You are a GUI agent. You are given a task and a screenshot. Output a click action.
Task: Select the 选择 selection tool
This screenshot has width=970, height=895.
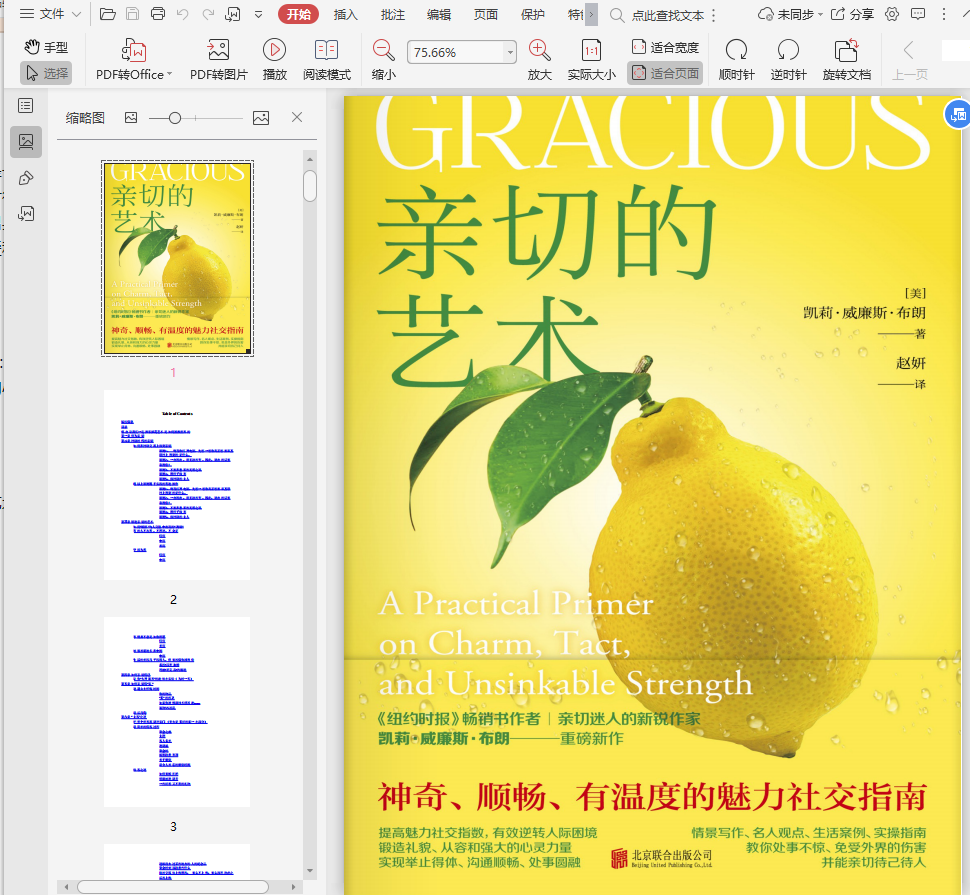(46, 73)
